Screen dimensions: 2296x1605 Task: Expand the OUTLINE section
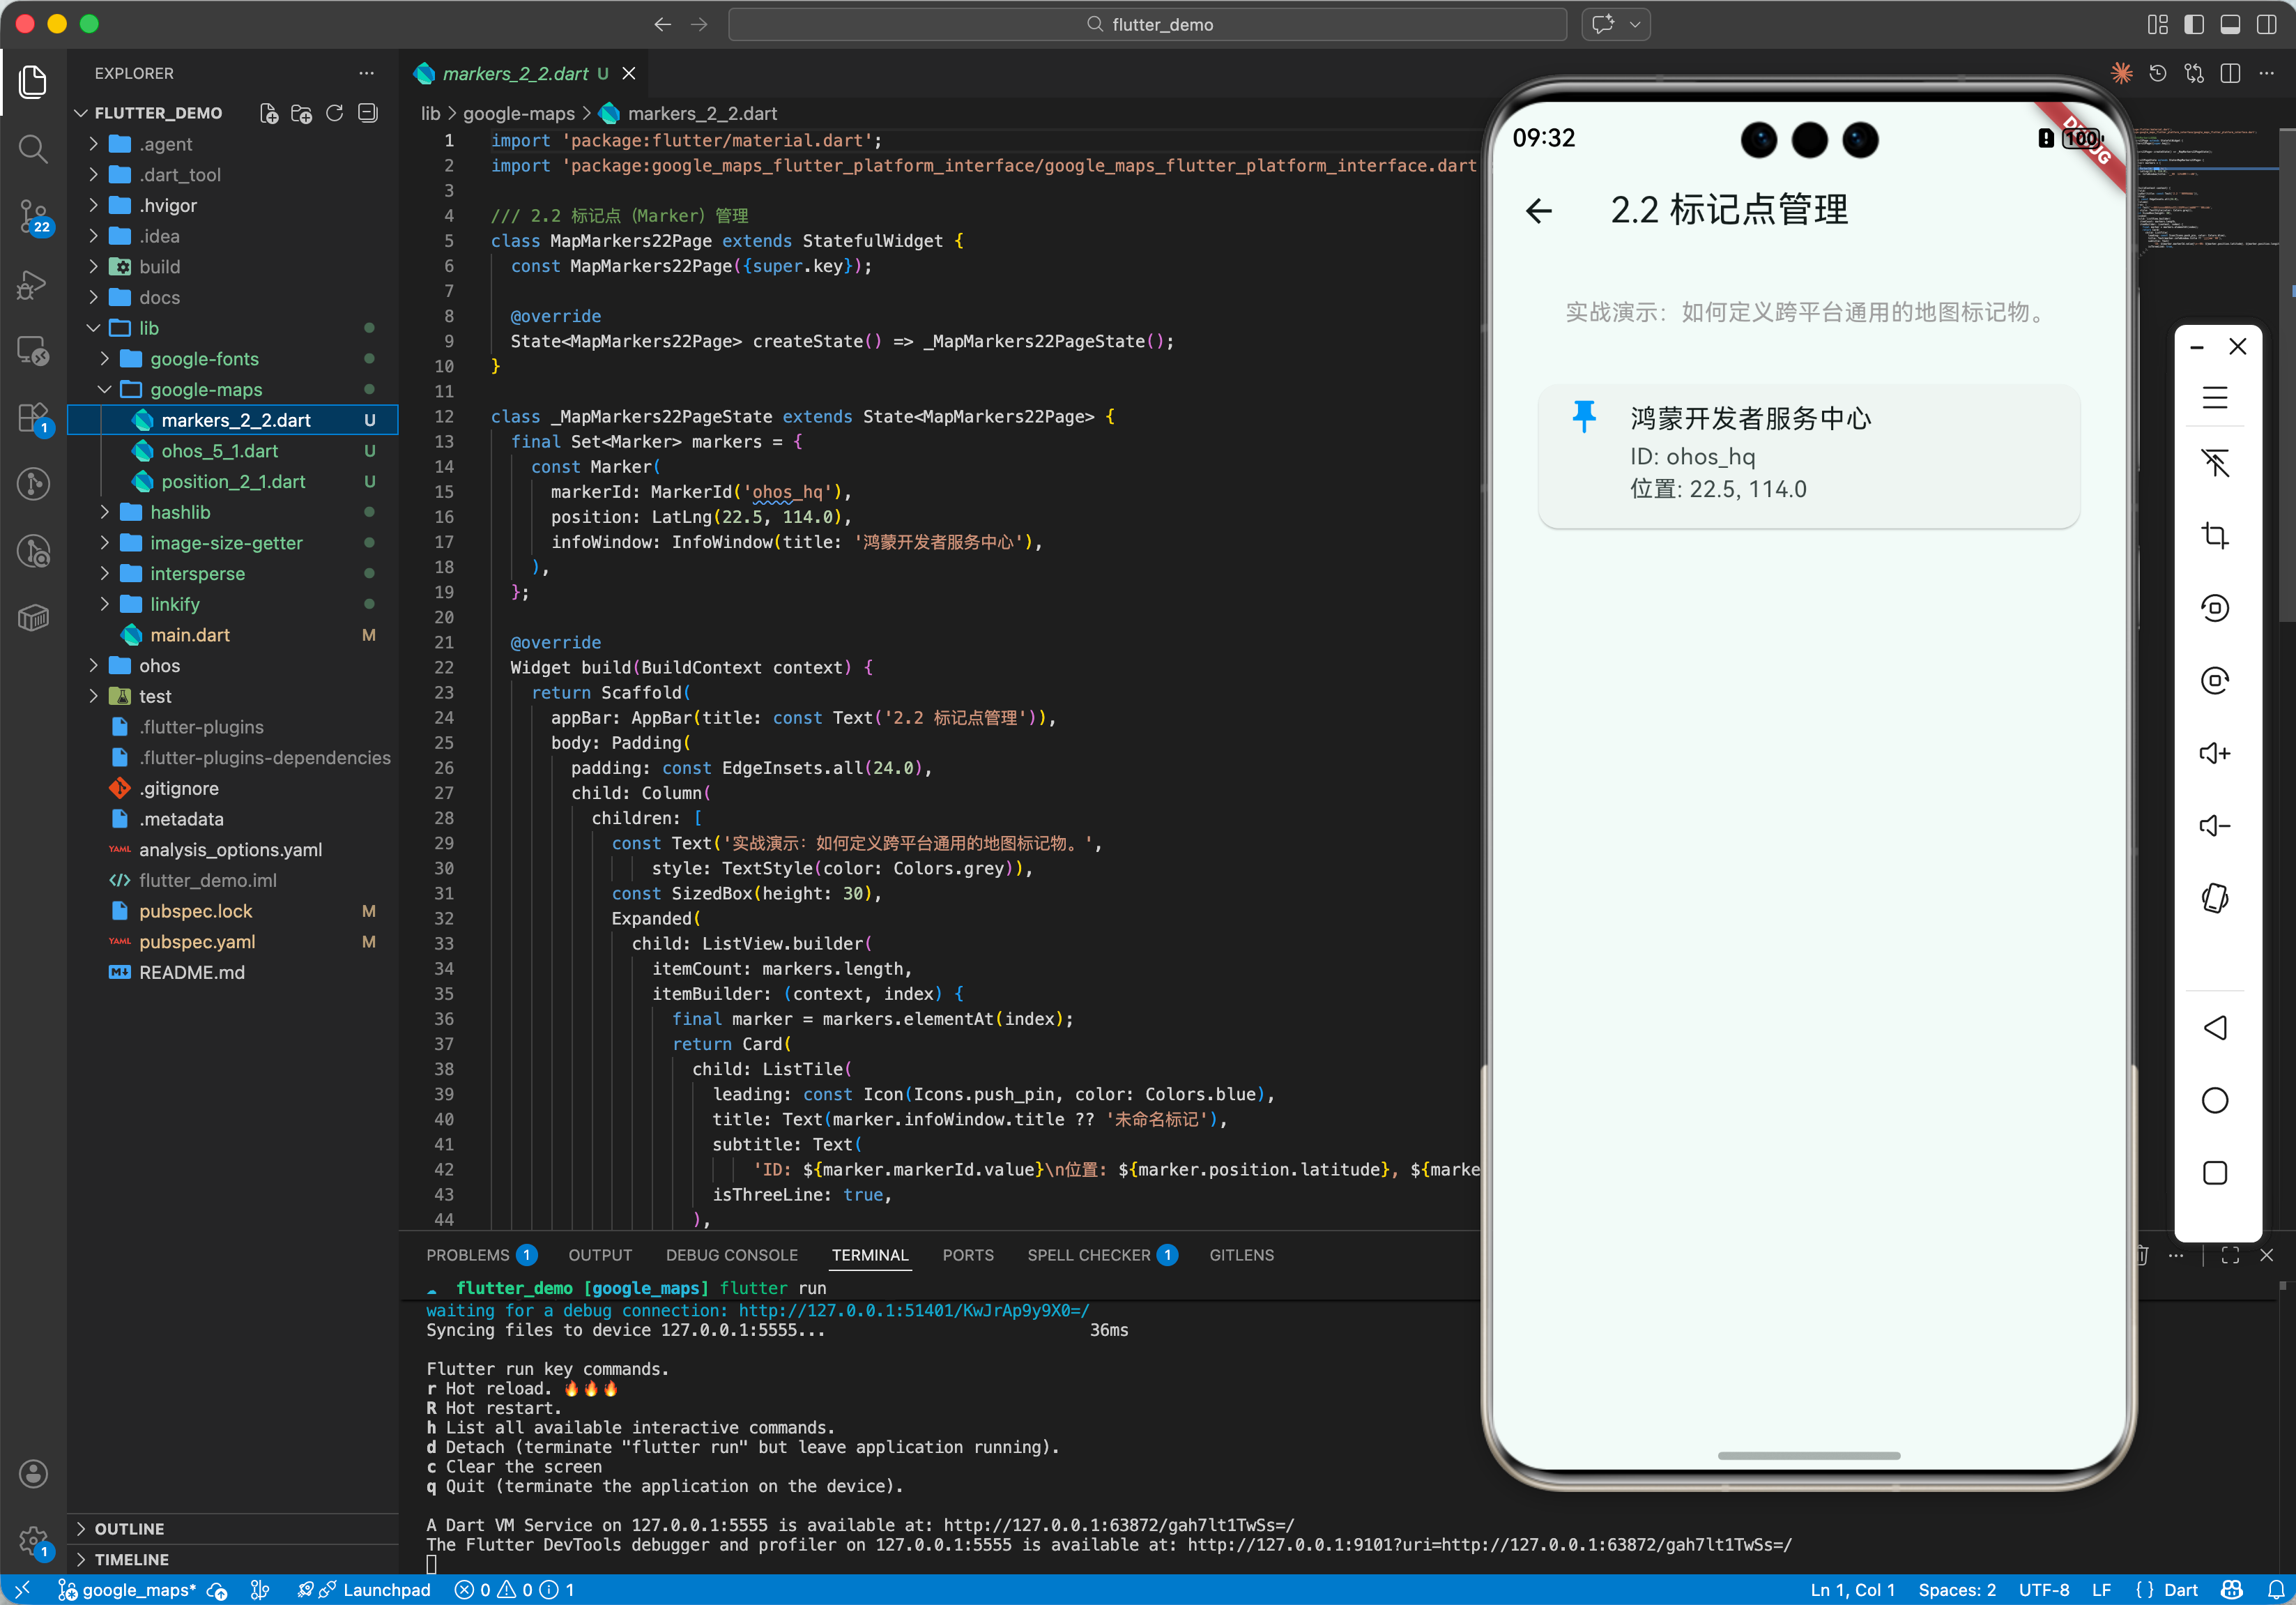(x=129, y=1528)
